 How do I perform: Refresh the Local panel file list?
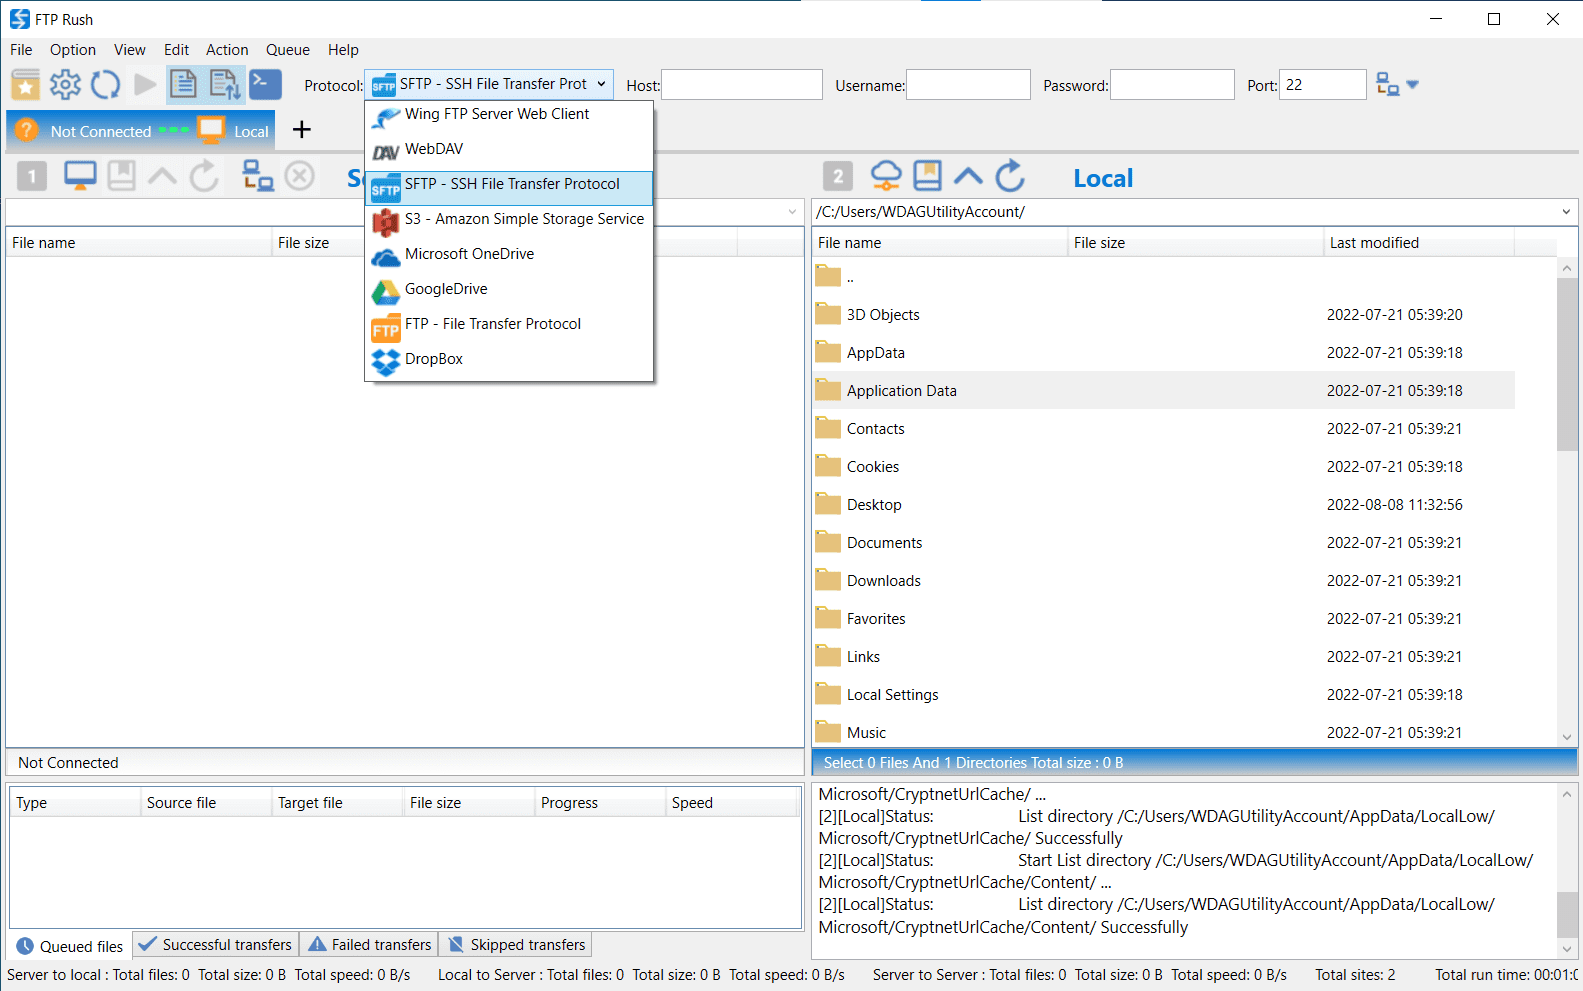tap(1010, 176)
